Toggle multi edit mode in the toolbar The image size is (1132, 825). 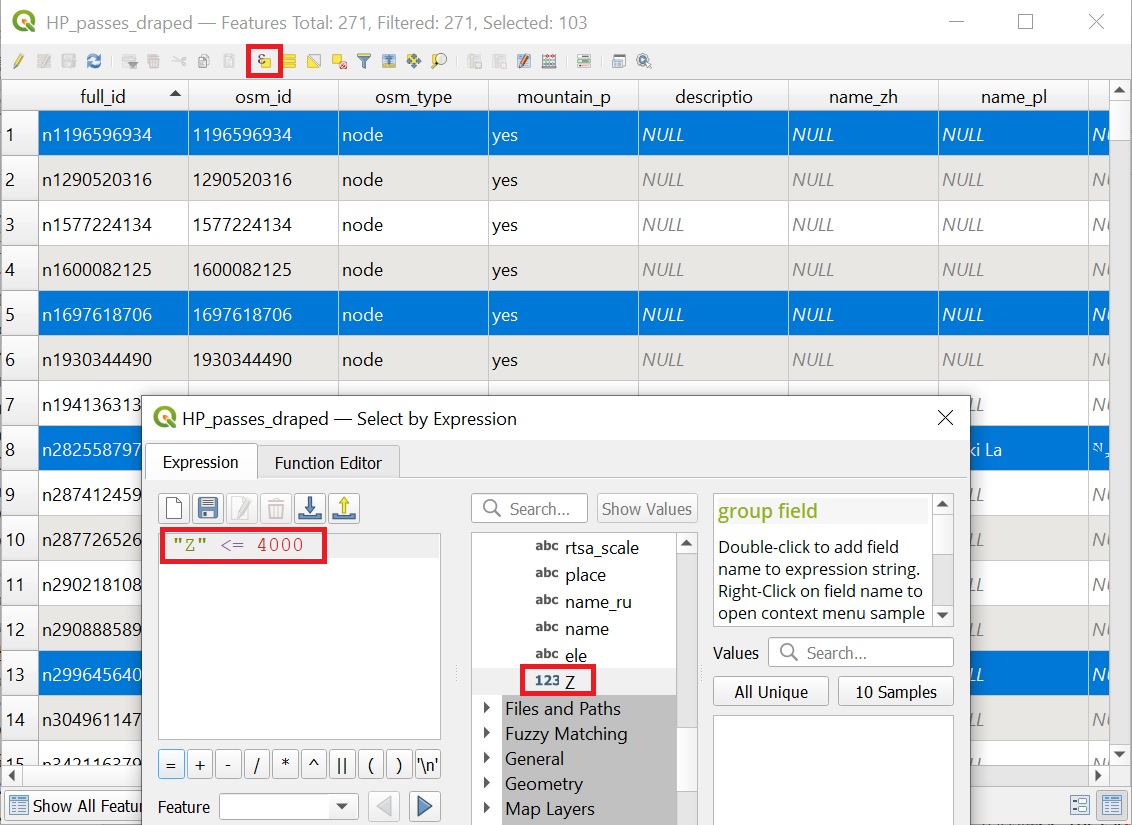click(x=44, y=61)
